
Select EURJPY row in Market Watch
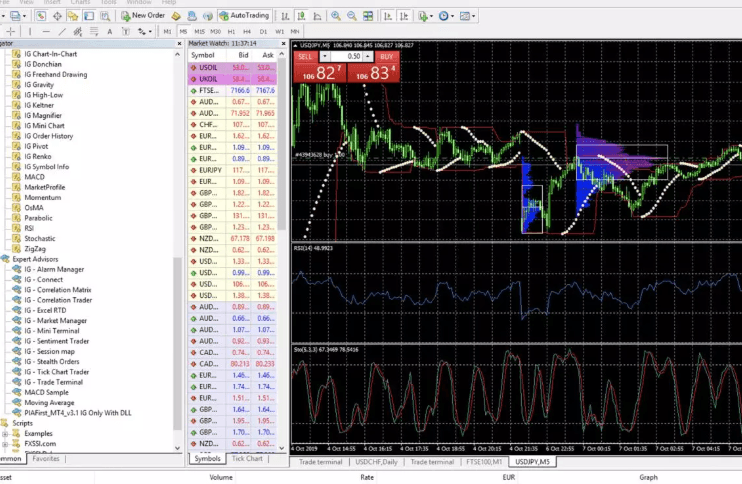coord(232,170)
